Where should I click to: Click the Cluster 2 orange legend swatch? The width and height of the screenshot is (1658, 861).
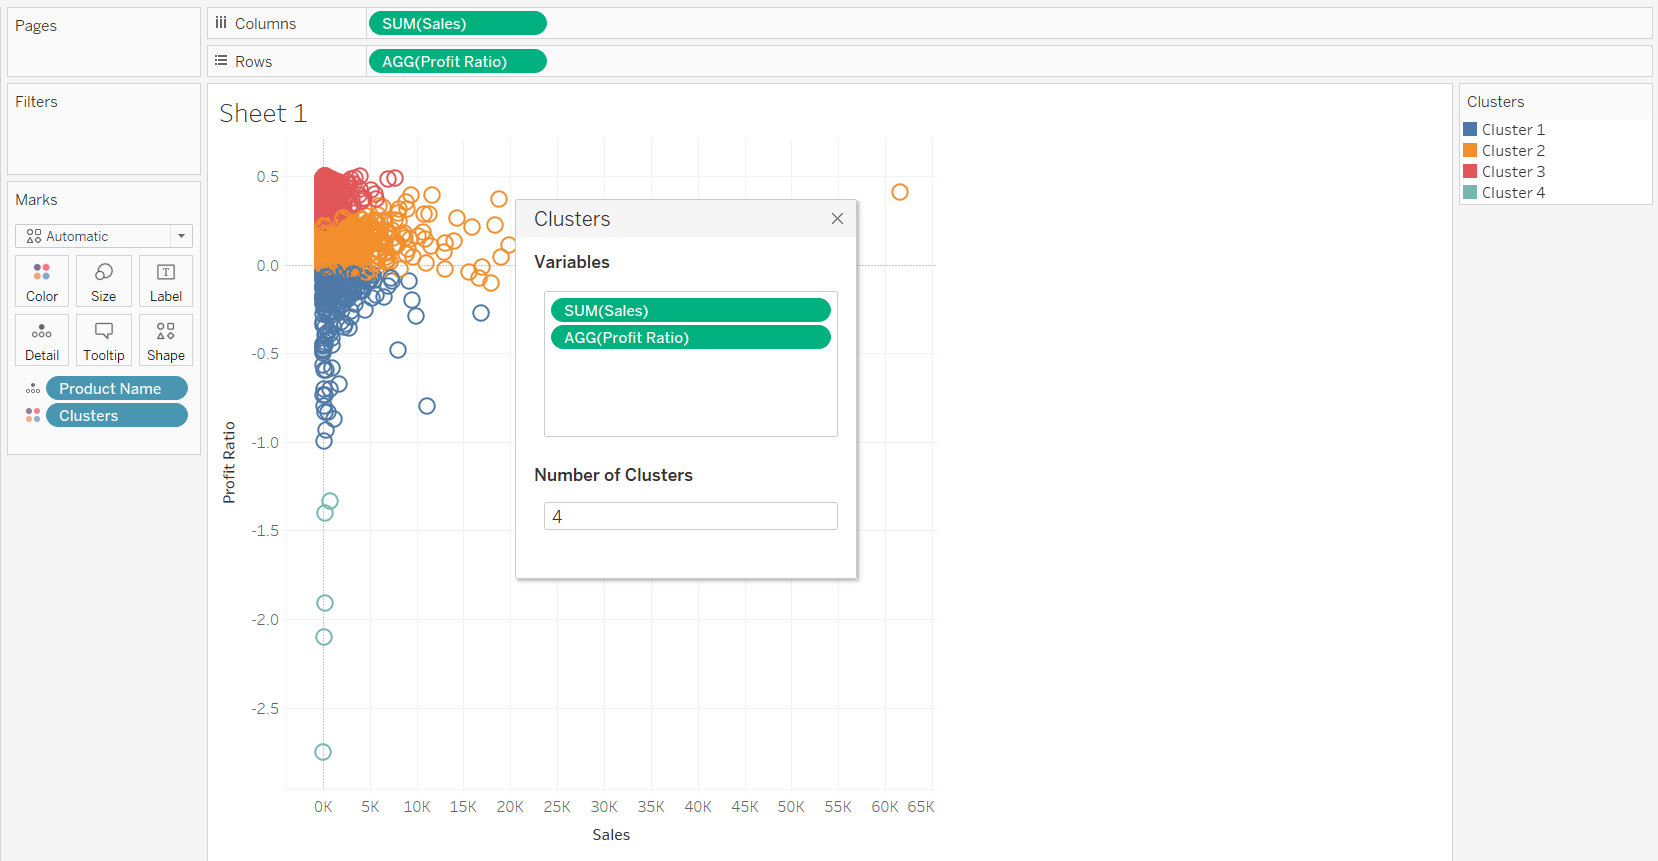(x=1470, y=150)
